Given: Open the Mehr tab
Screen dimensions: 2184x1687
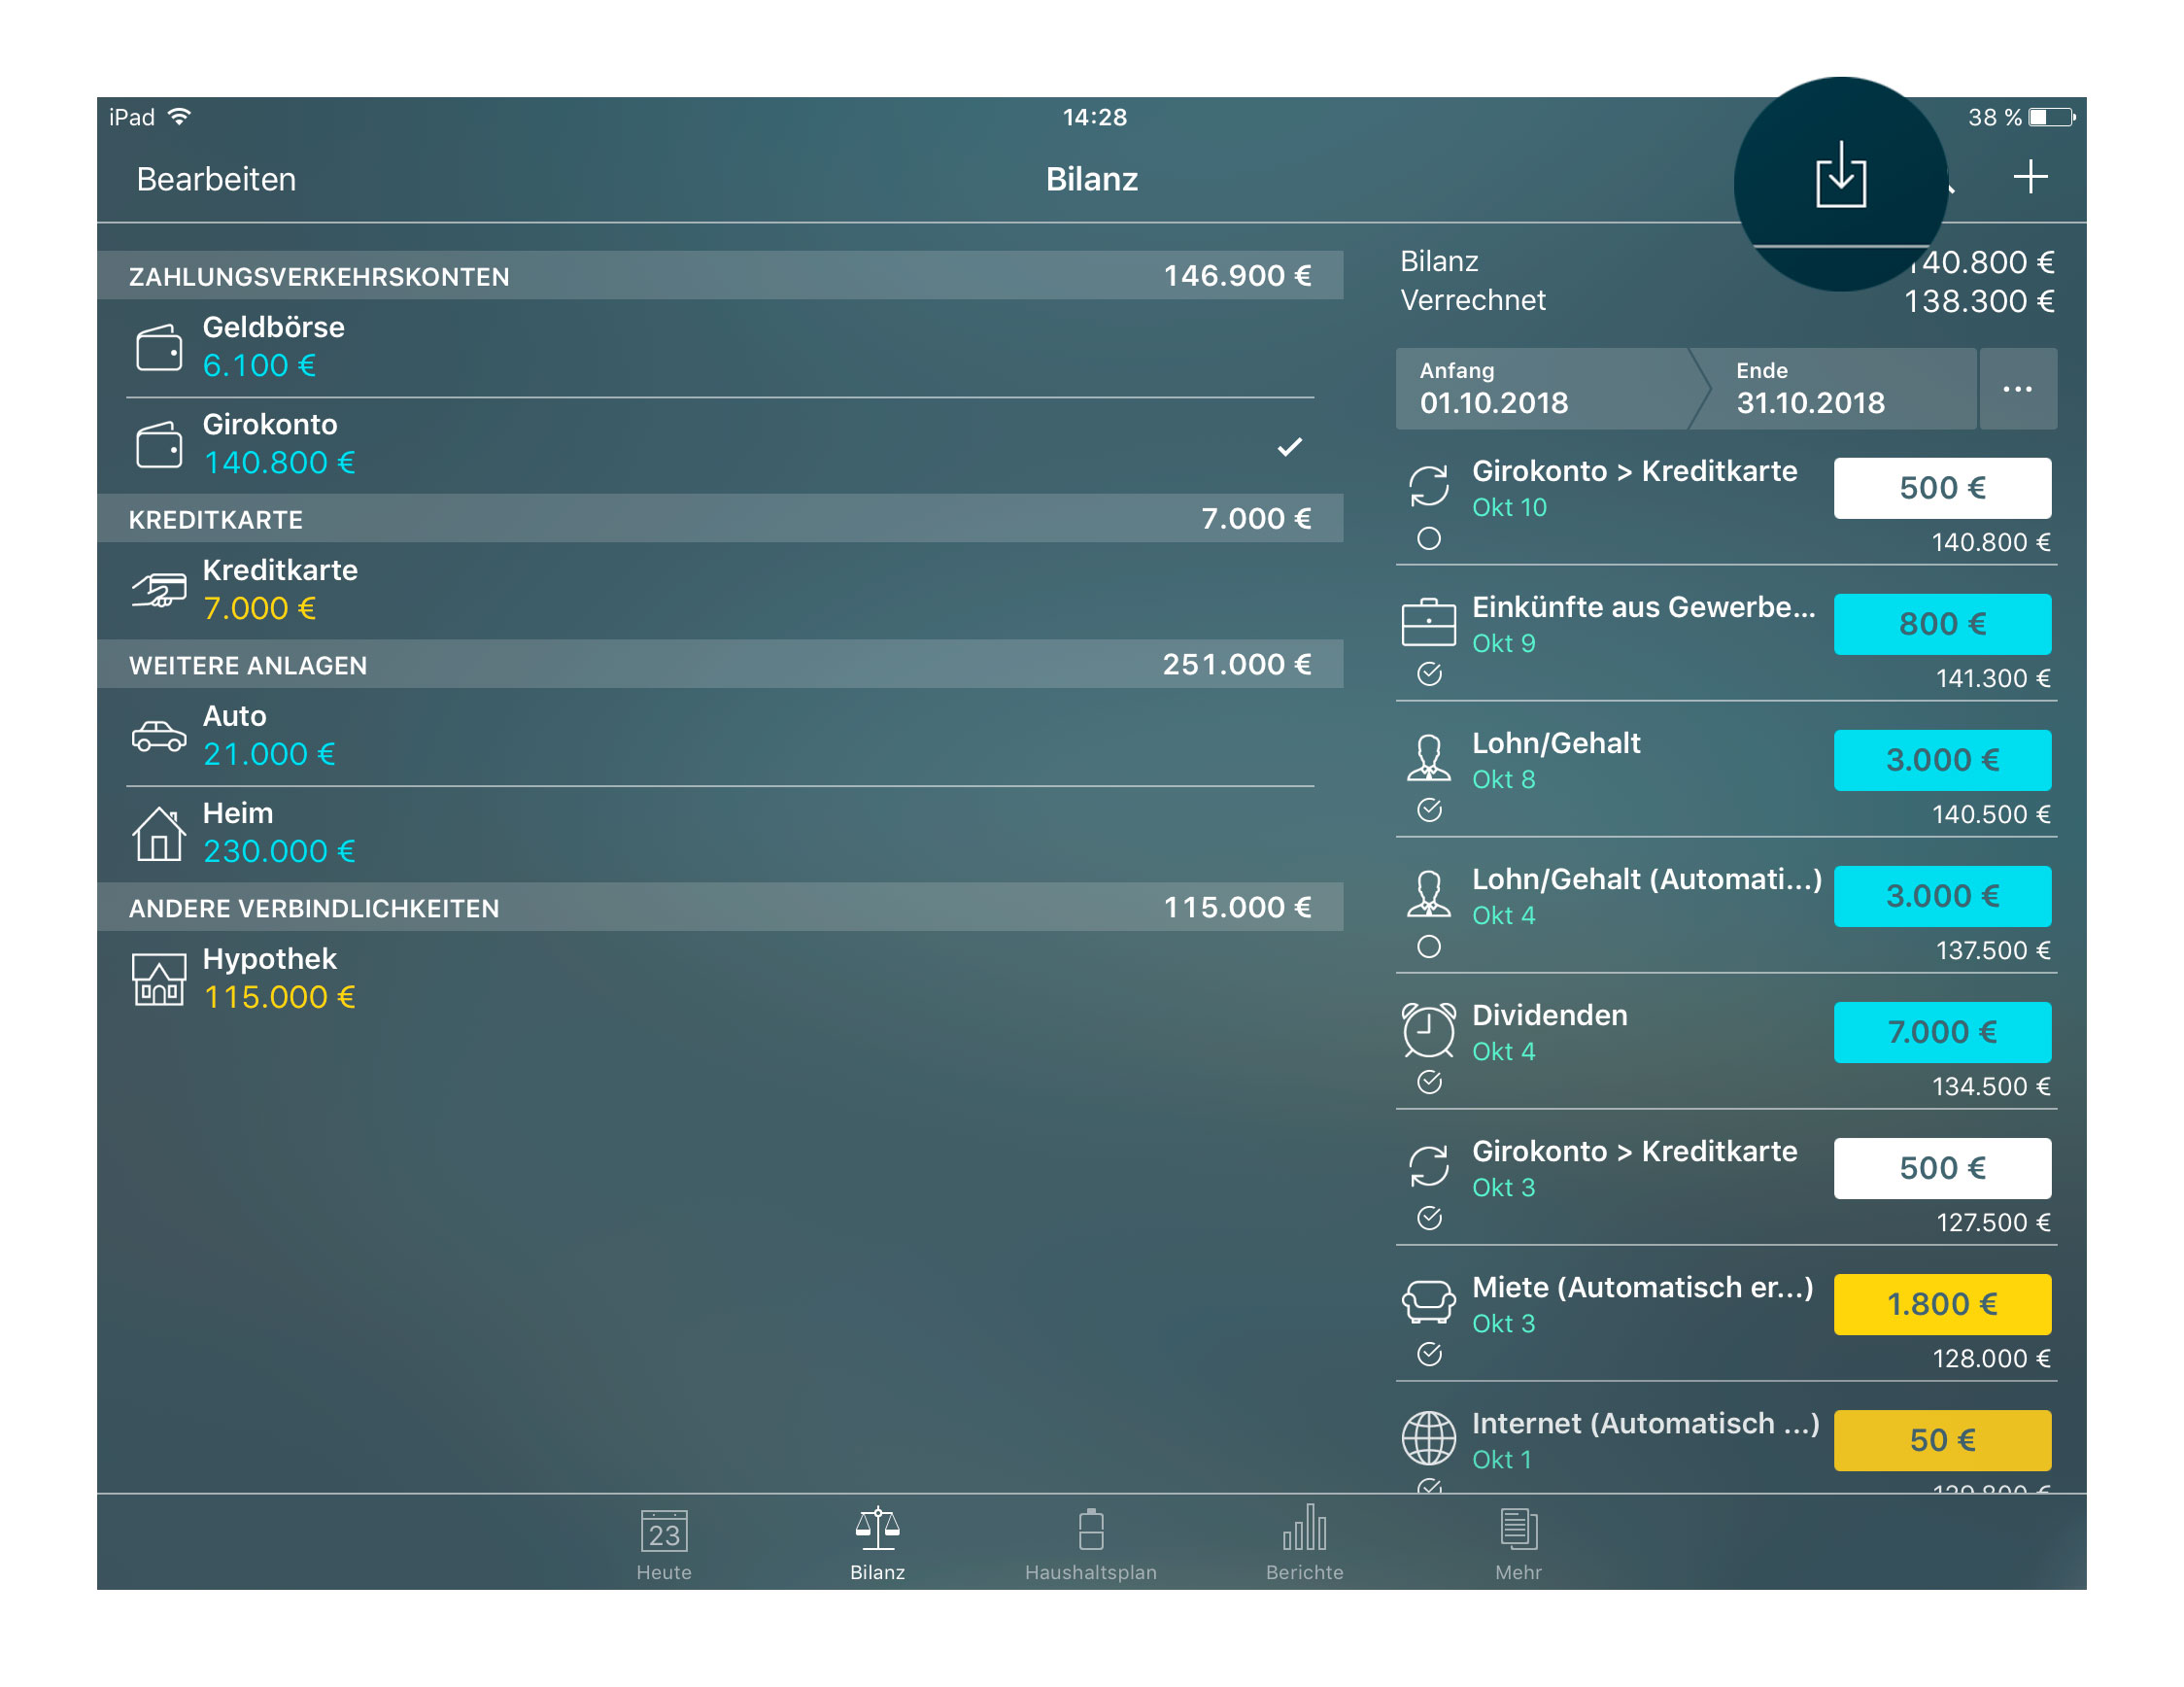Looking at the screenshot, I should 1518,1543.
